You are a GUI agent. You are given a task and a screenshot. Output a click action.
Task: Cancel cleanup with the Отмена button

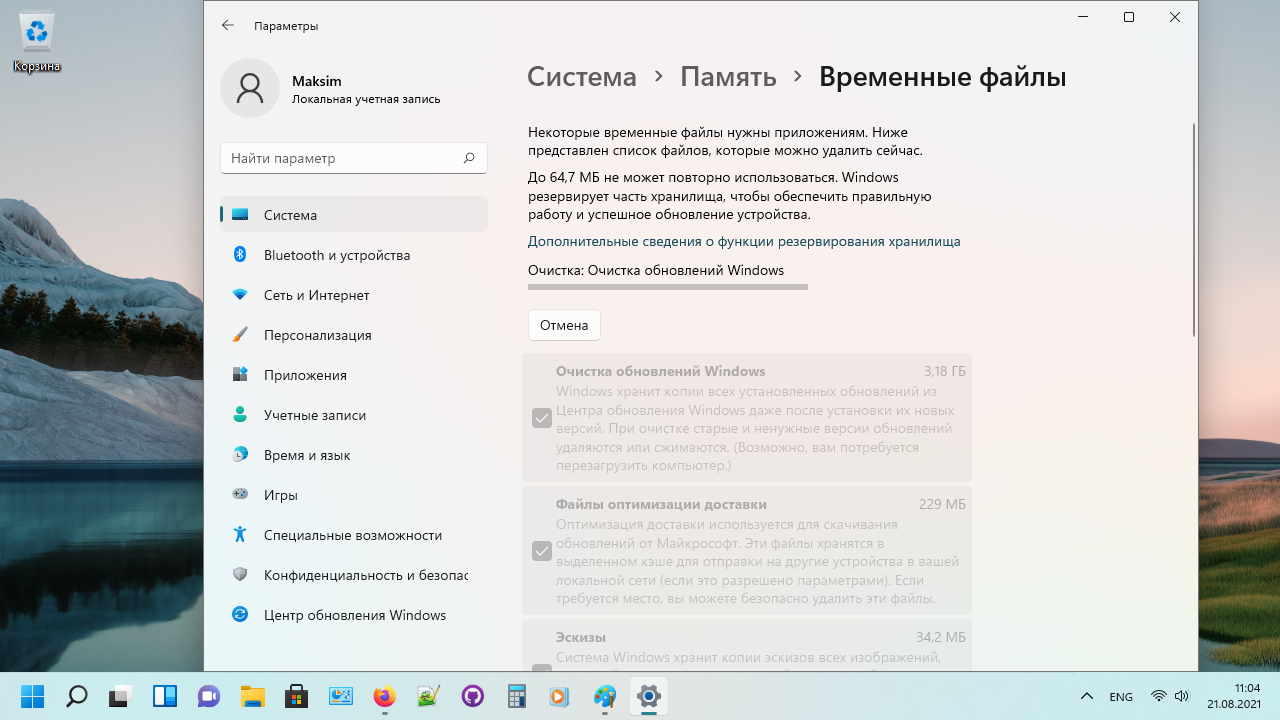564,325
